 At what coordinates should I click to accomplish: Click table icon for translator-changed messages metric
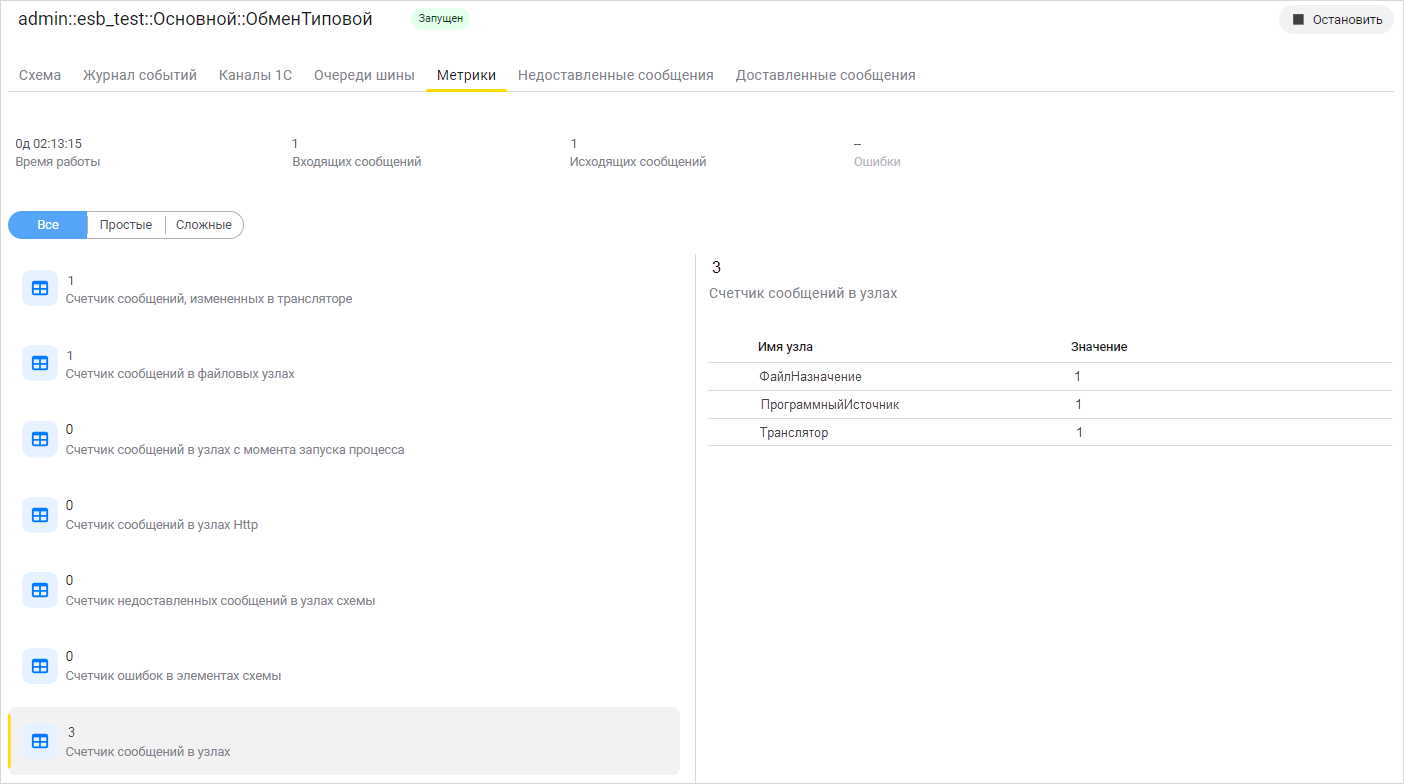pyautogui.click(x=40, y=288)
